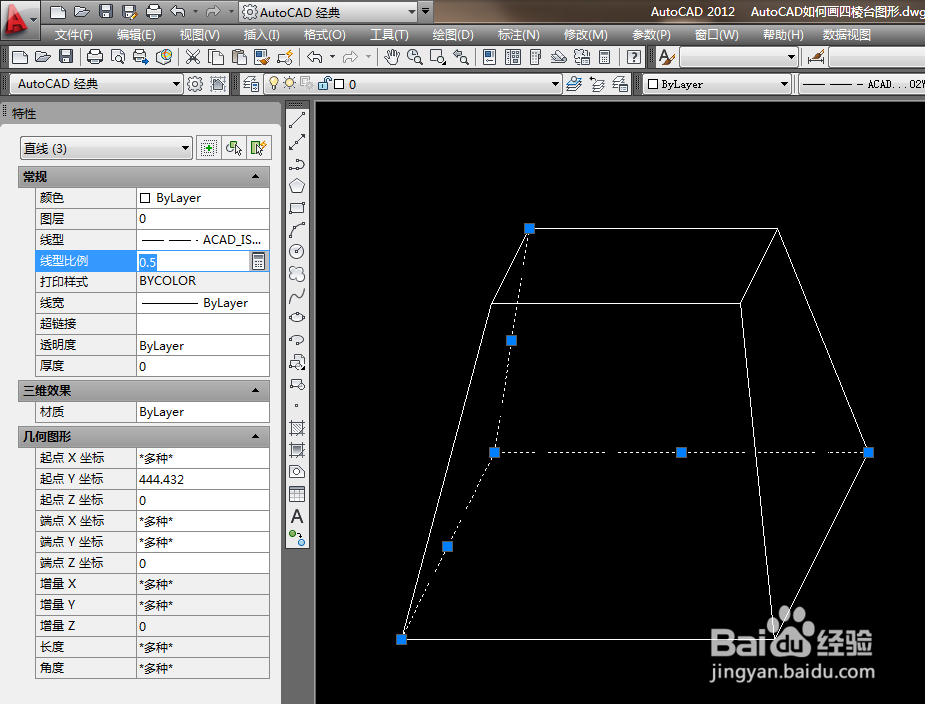Click the Plot print icon
The width and height of the screenshot is (925, 704).
[94, 57]
